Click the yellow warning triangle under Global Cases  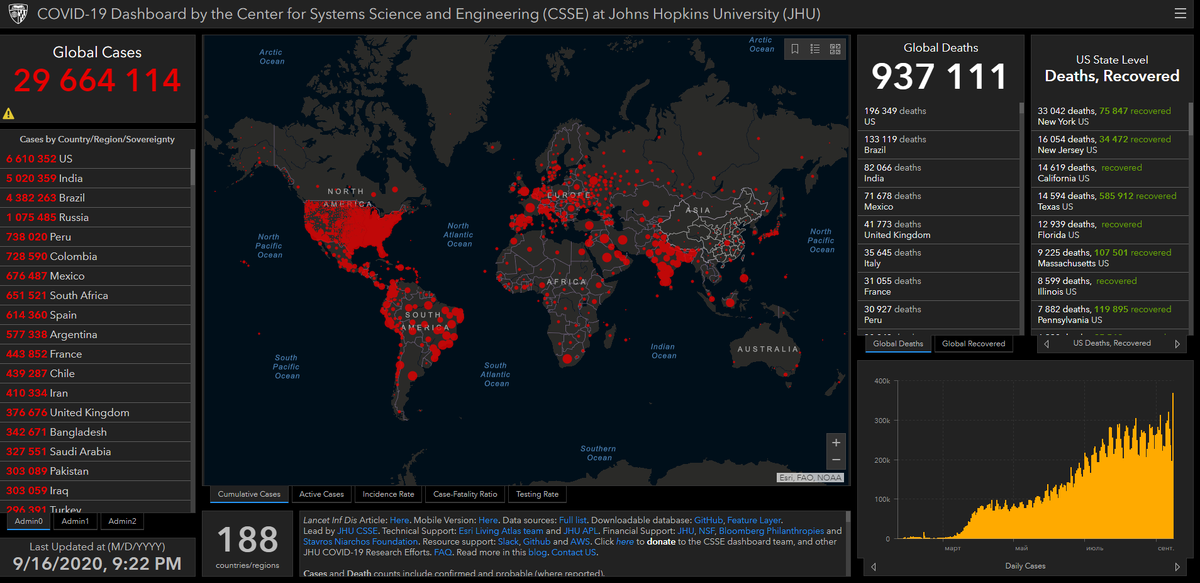tap(9, 114)
